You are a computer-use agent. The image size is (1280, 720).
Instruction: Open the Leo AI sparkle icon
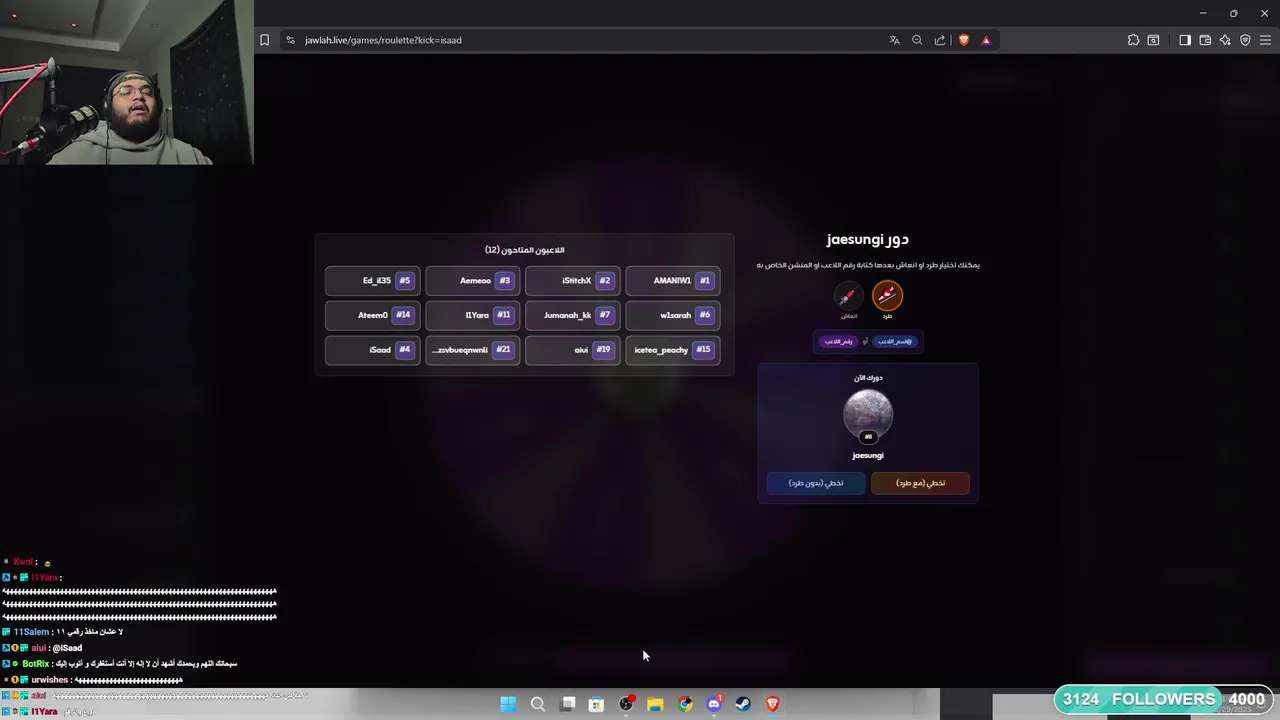tap(1225, 40)
